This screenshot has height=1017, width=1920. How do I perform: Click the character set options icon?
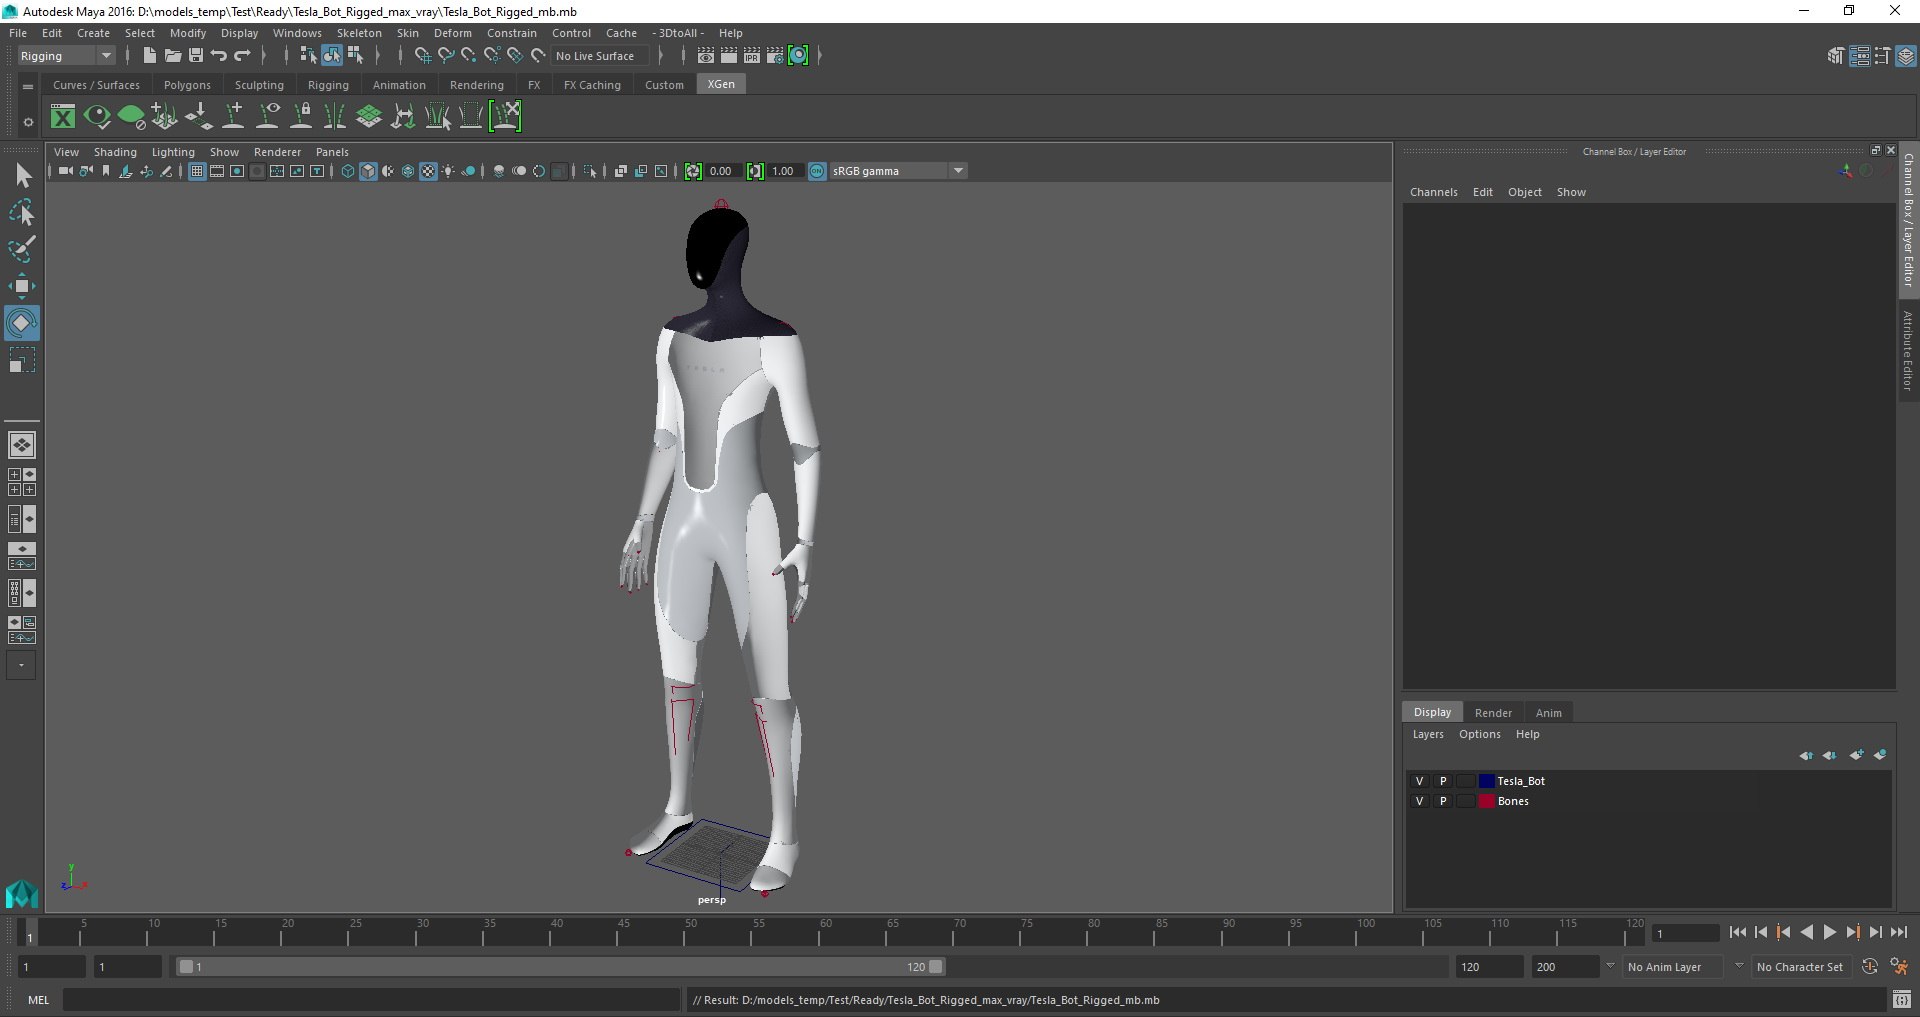coord(1898,967)
